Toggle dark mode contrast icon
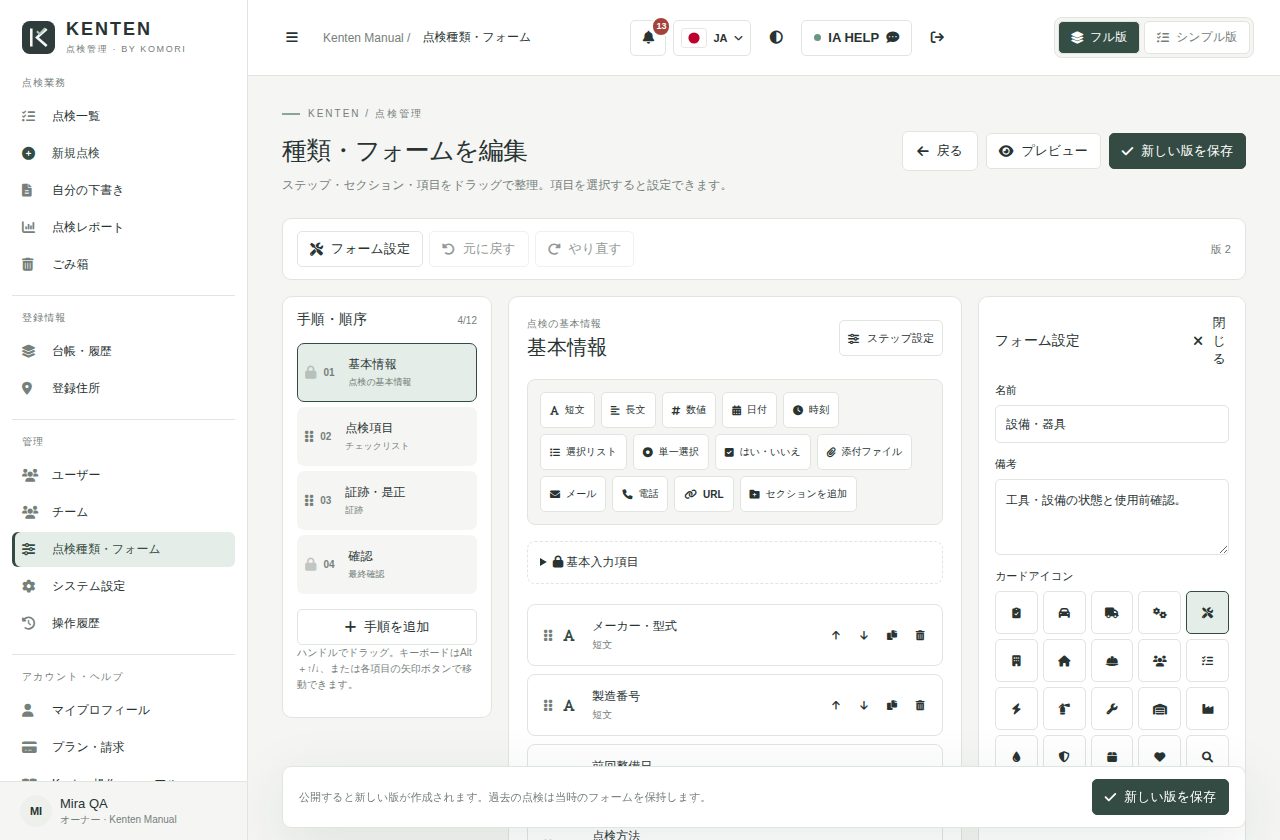Screen dimensions: 1280x840 776,38
